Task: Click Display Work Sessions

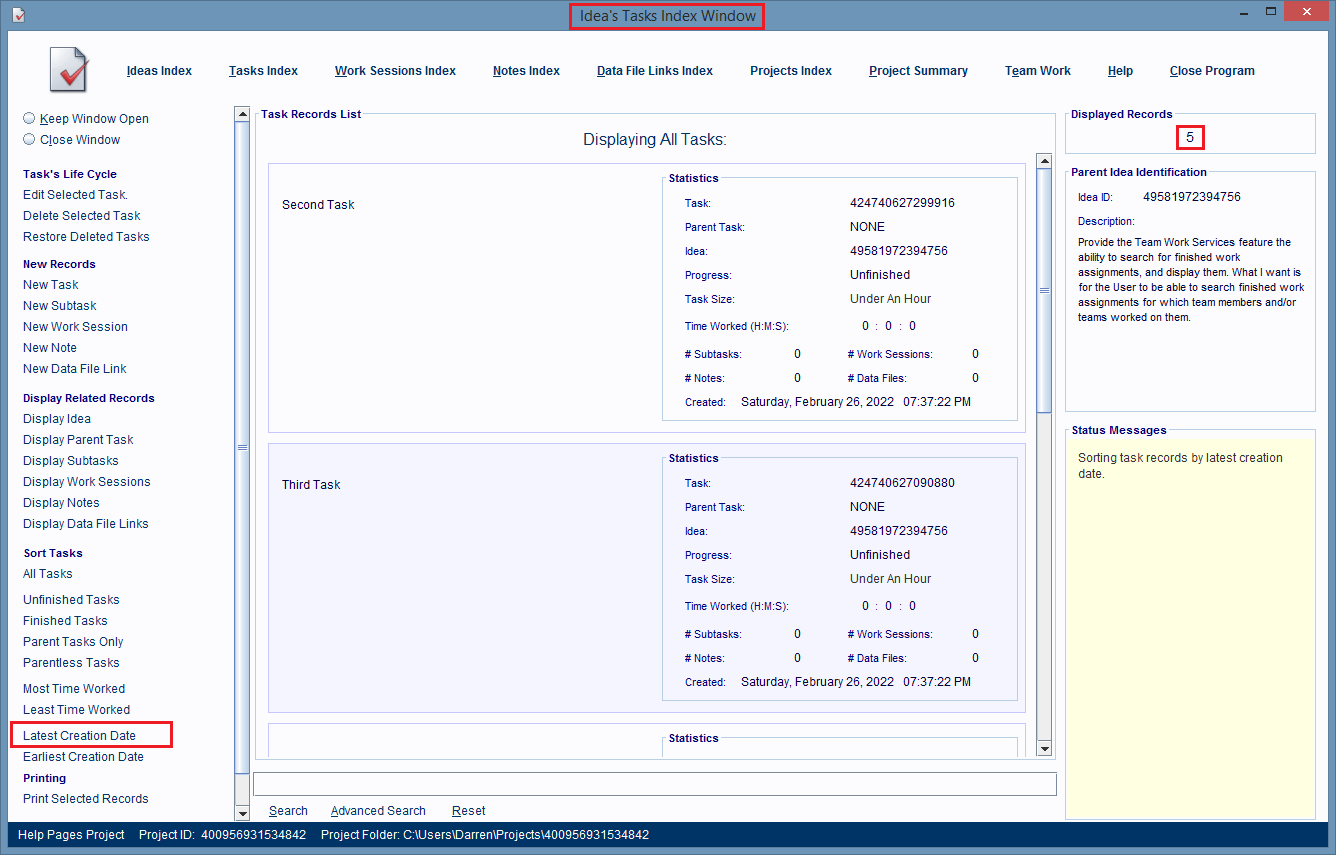Action: click(87, 482)
